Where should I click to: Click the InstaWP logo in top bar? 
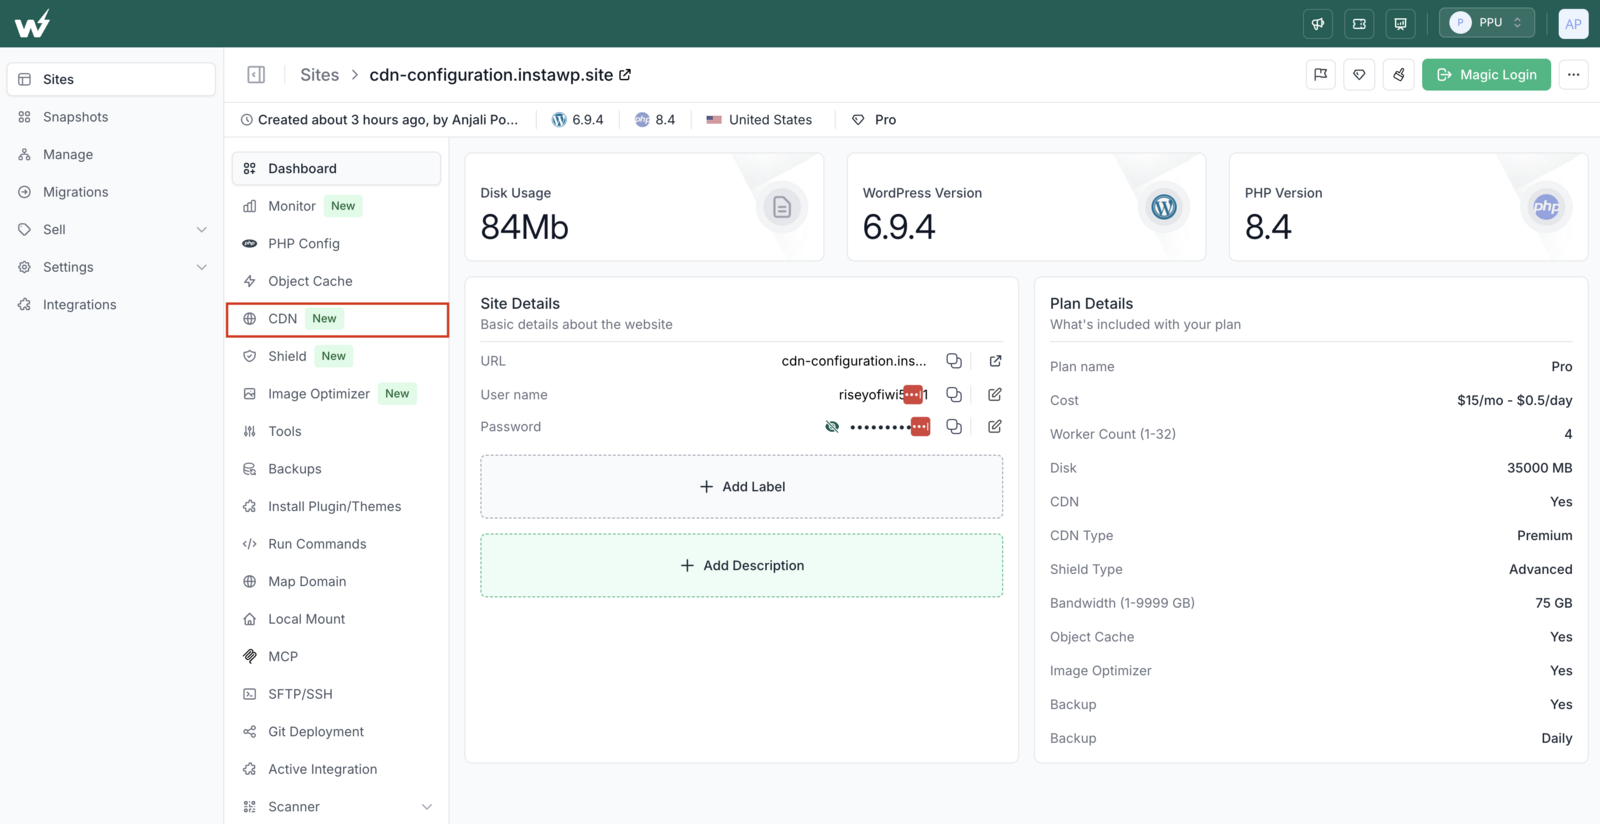point(32,23)
